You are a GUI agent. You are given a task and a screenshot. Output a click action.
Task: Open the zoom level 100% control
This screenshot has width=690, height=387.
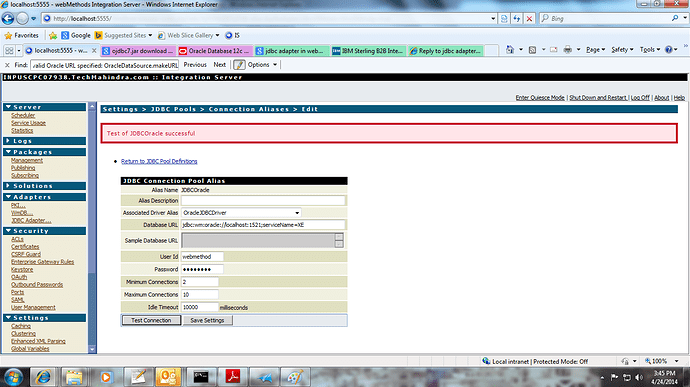(x=661, y=361)
